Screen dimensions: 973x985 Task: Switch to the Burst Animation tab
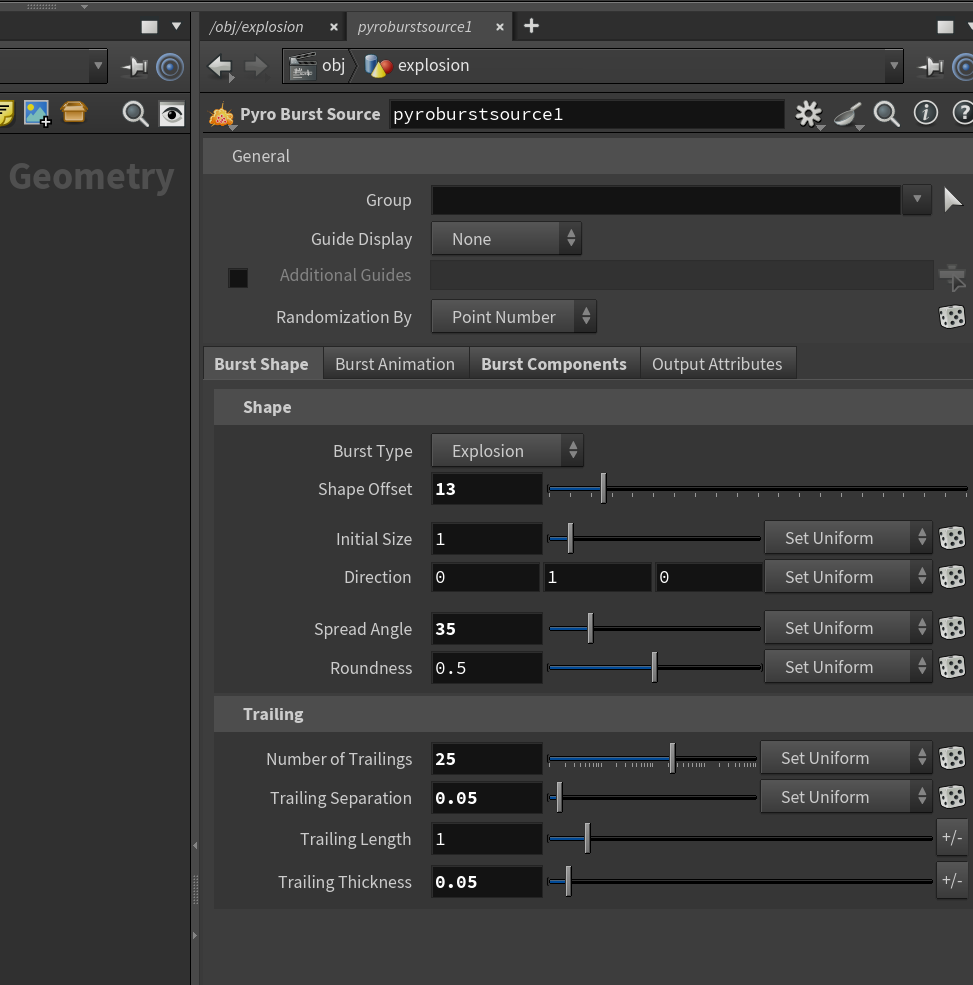coord(395,364)
